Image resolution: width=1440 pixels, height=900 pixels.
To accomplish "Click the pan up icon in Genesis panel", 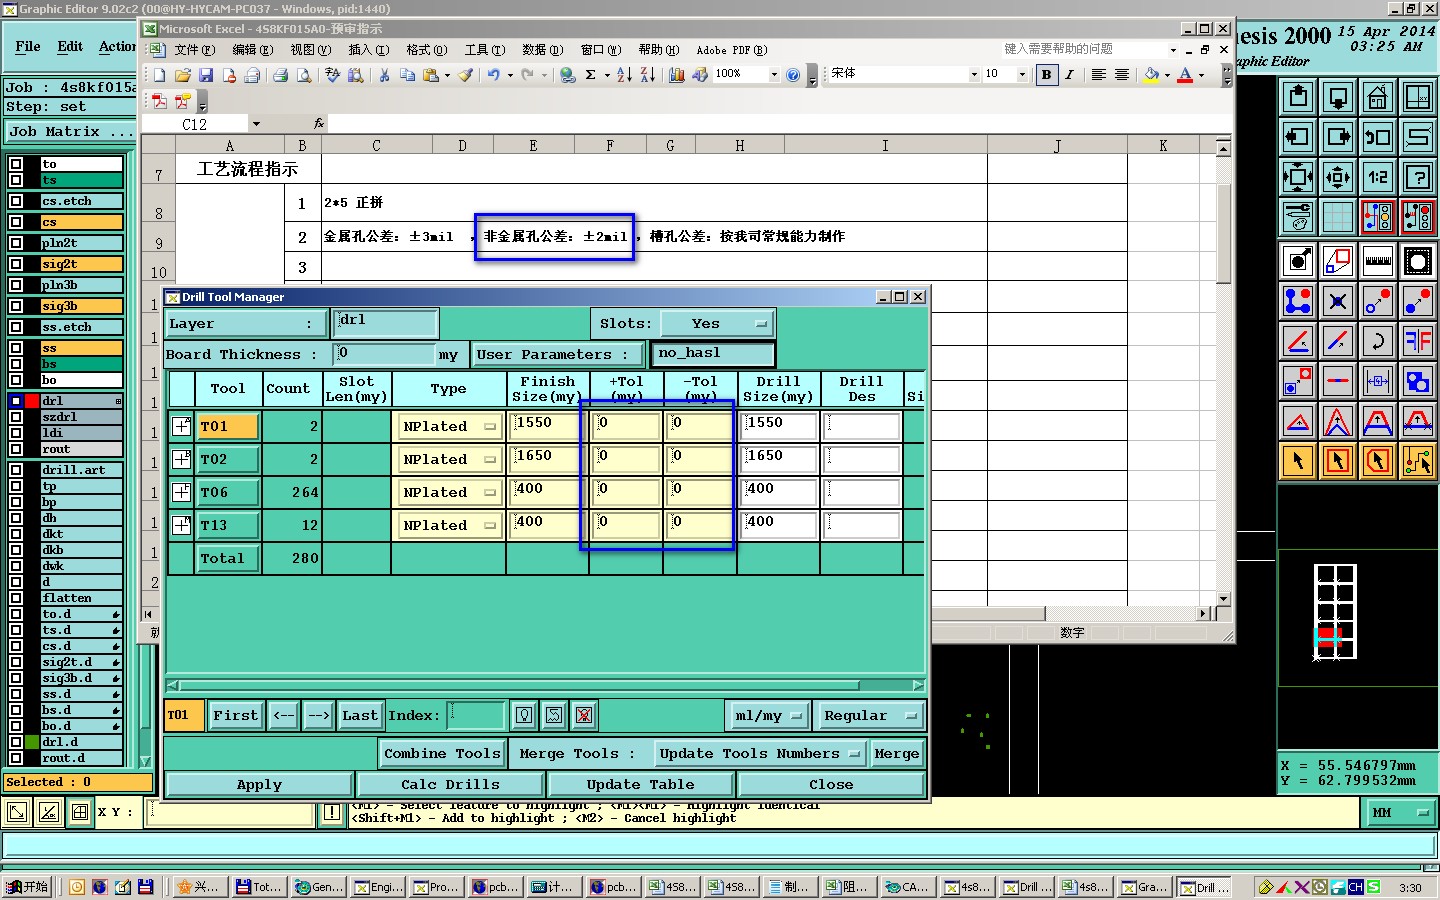I will pos(1298,97).
